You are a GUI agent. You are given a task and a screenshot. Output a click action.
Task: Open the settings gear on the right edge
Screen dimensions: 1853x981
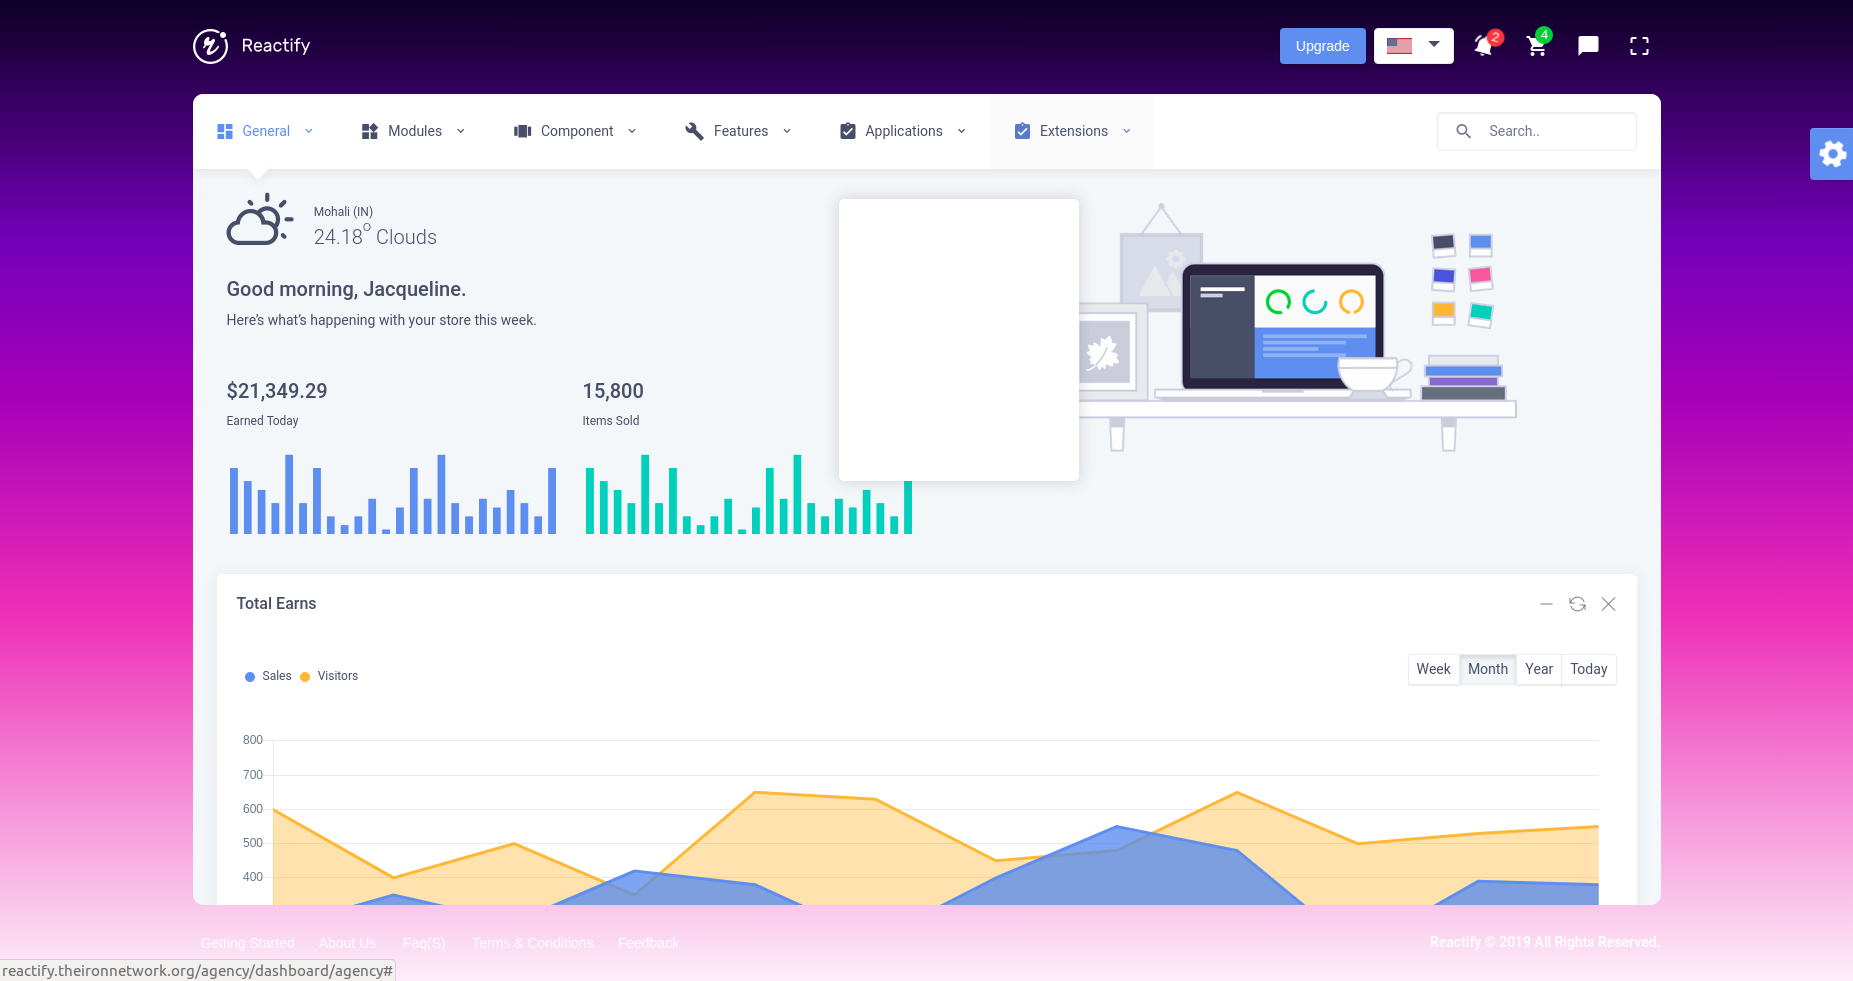pos(1833,153)
